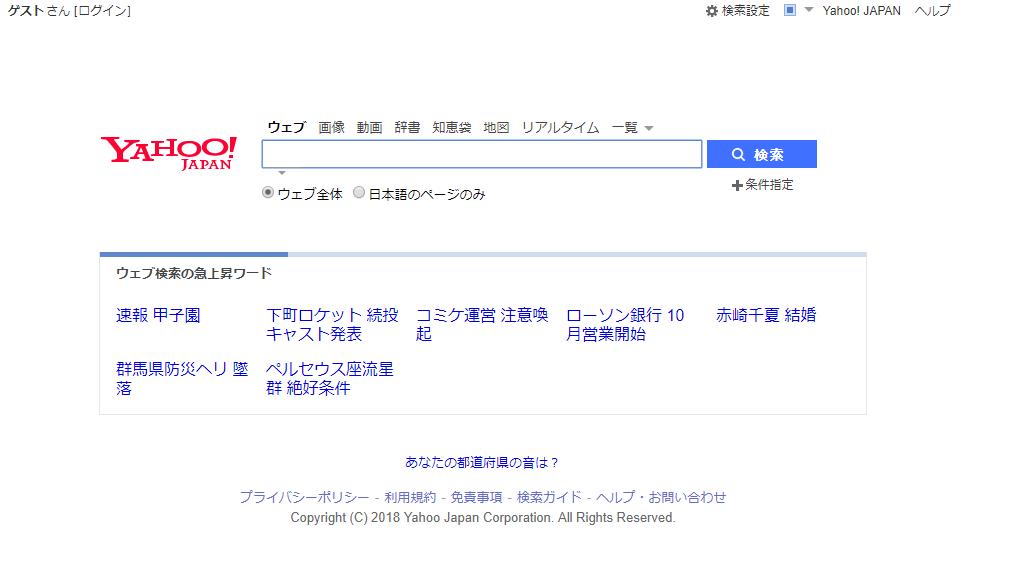
Task: Open the 免責事項 footer link
Action: [x=476, y=497]
